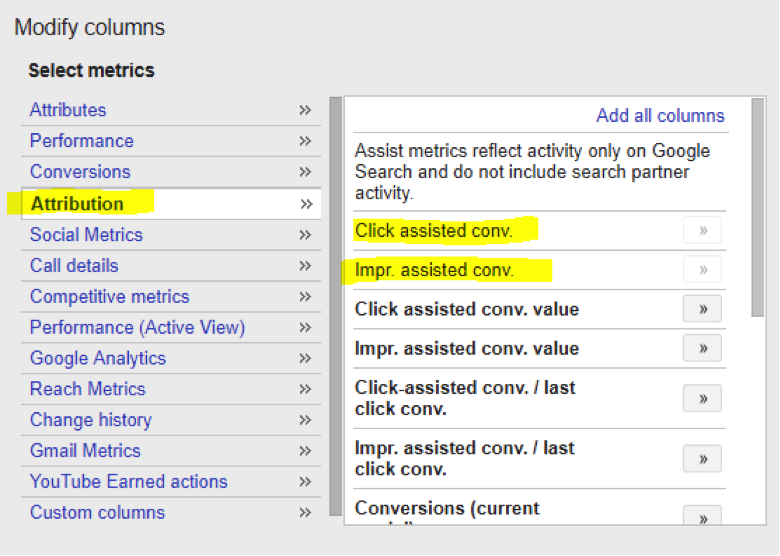Add Click-assisted conv. / last click conv. column
This screenshot has height=556, width=780.
pos(702,398)
